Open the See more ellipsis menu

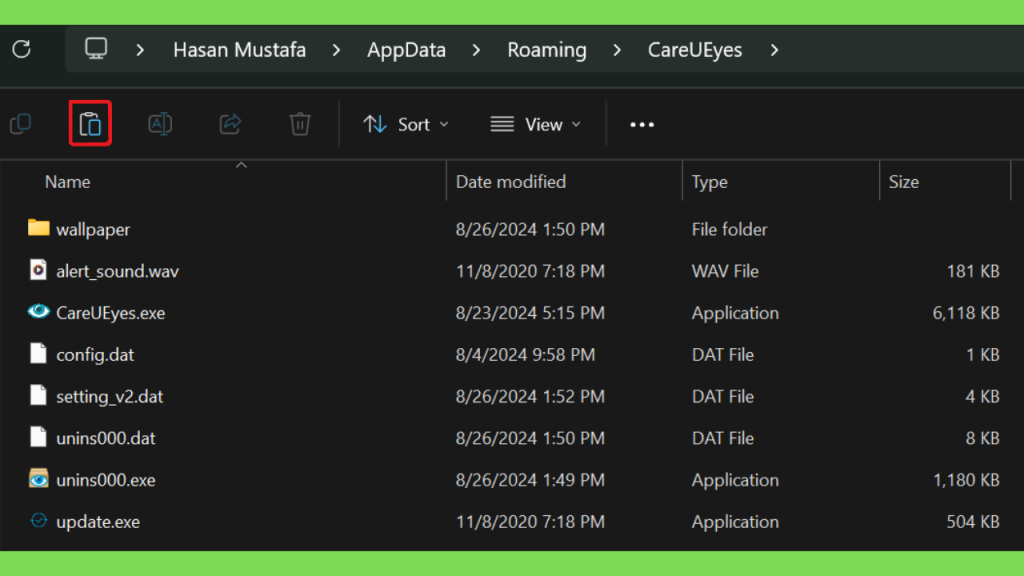(x=642, y=125)
